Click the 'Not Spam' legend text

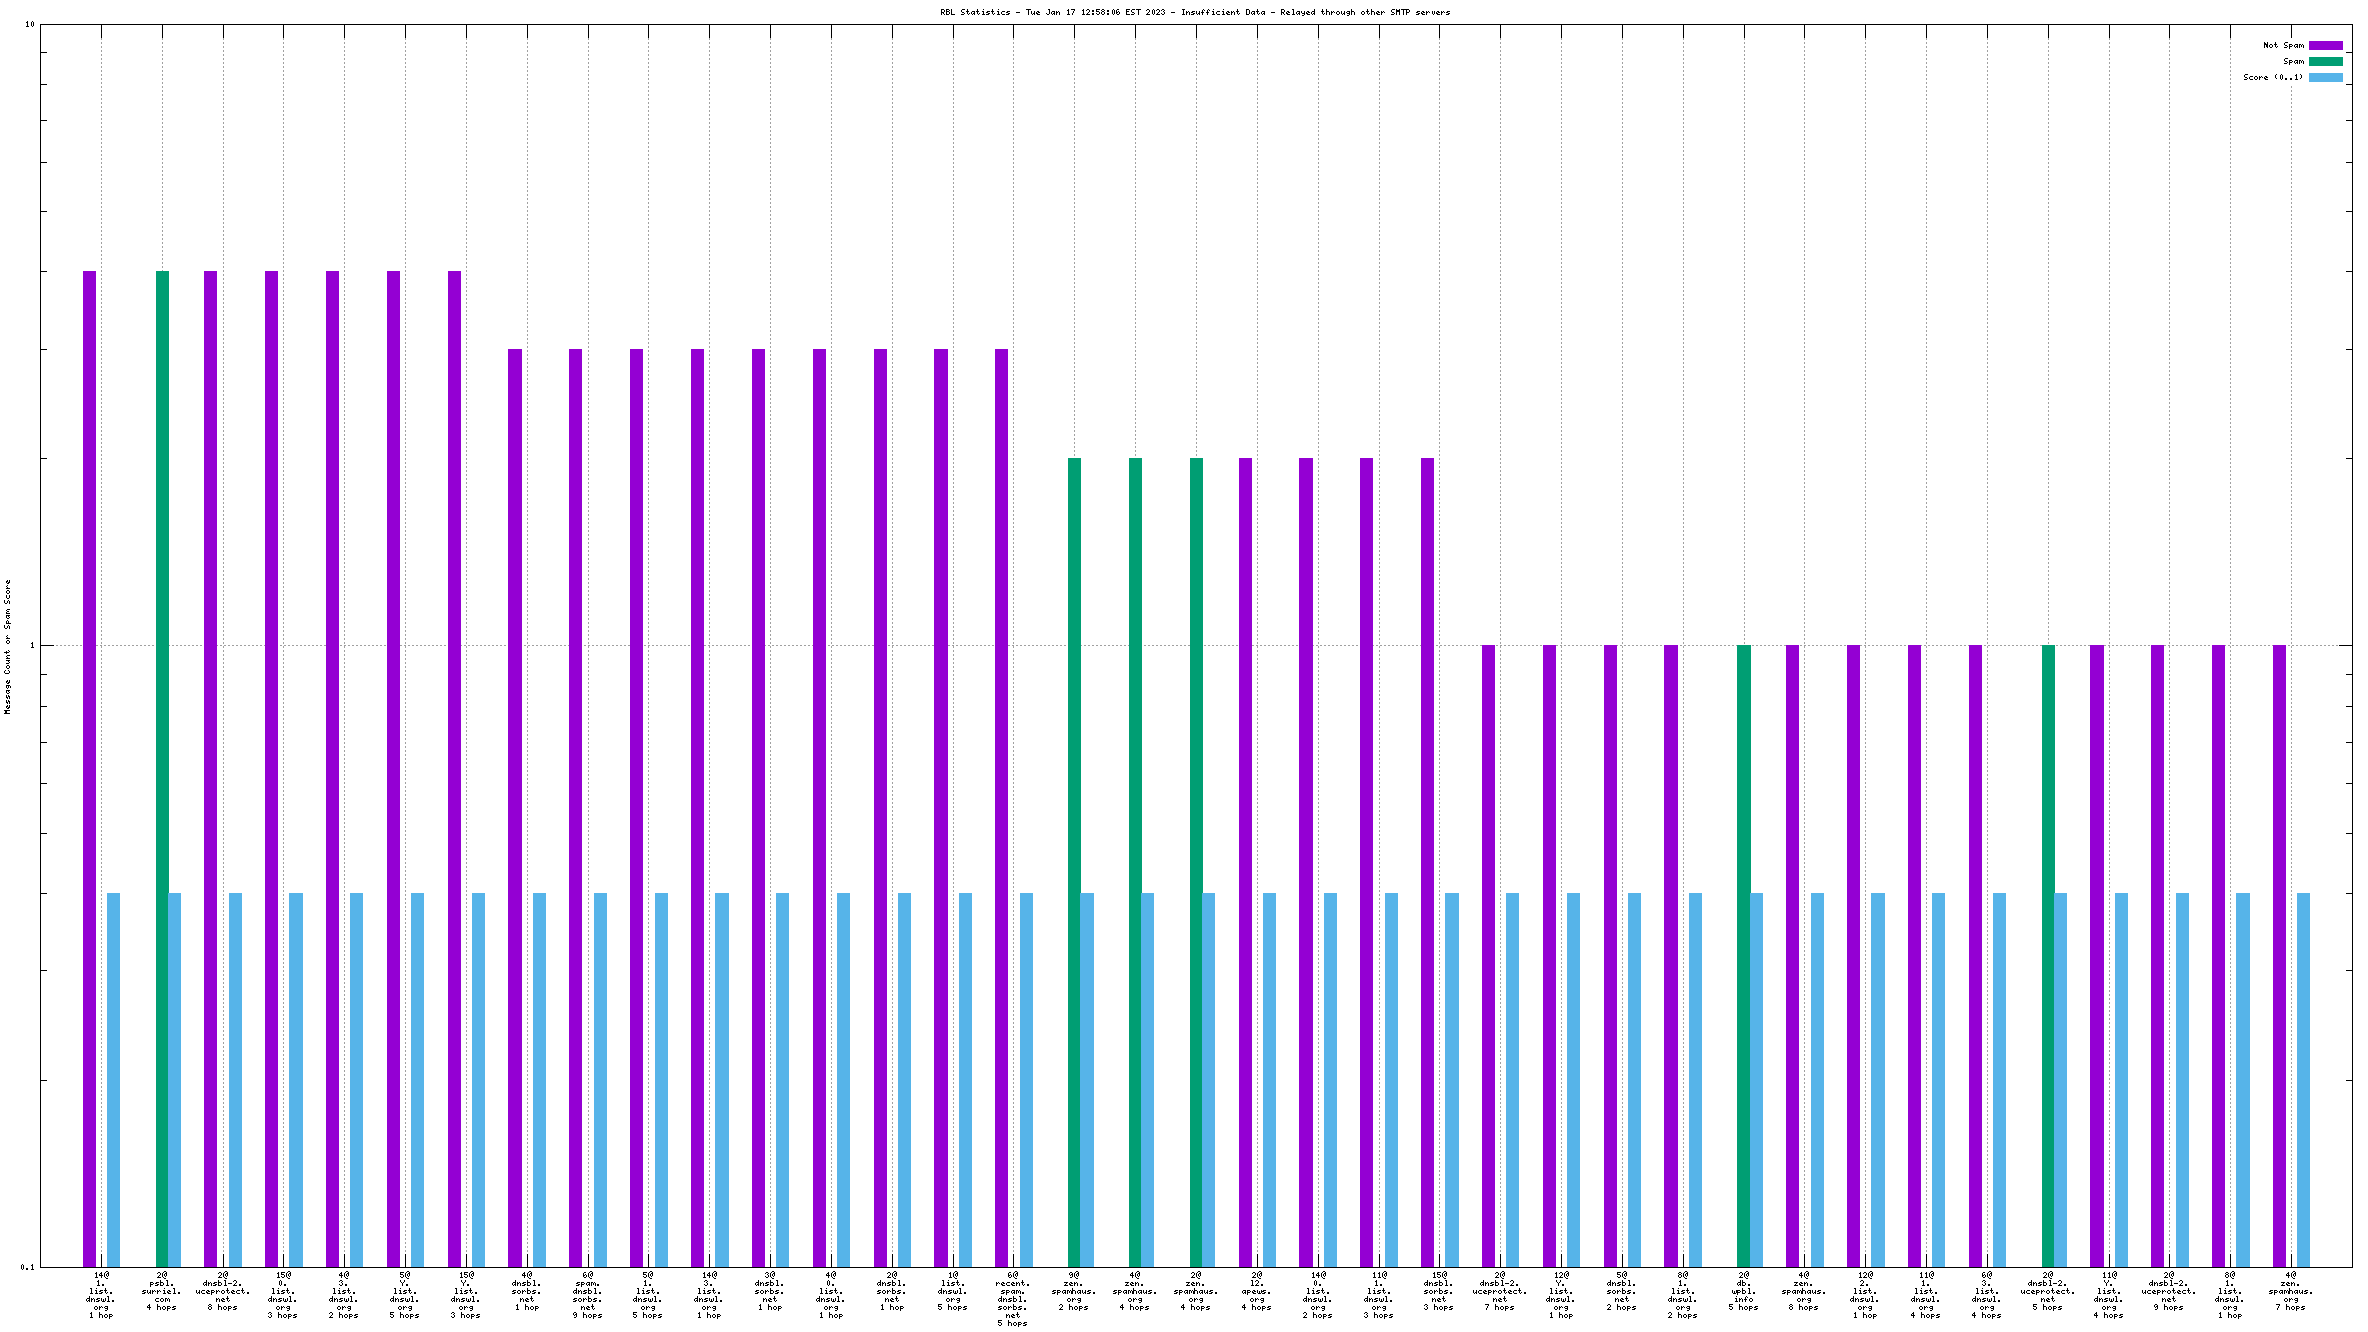[2283, 45]
